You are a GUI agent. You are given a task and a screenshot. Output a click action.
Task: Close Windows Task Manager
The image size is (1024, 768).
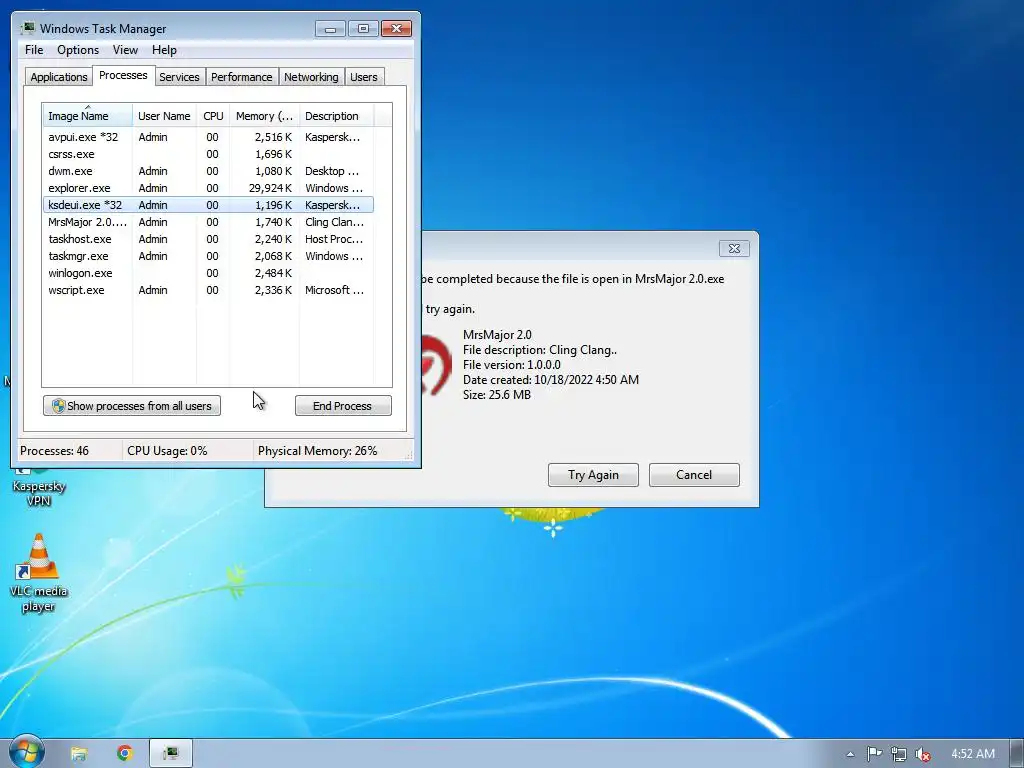396,29
